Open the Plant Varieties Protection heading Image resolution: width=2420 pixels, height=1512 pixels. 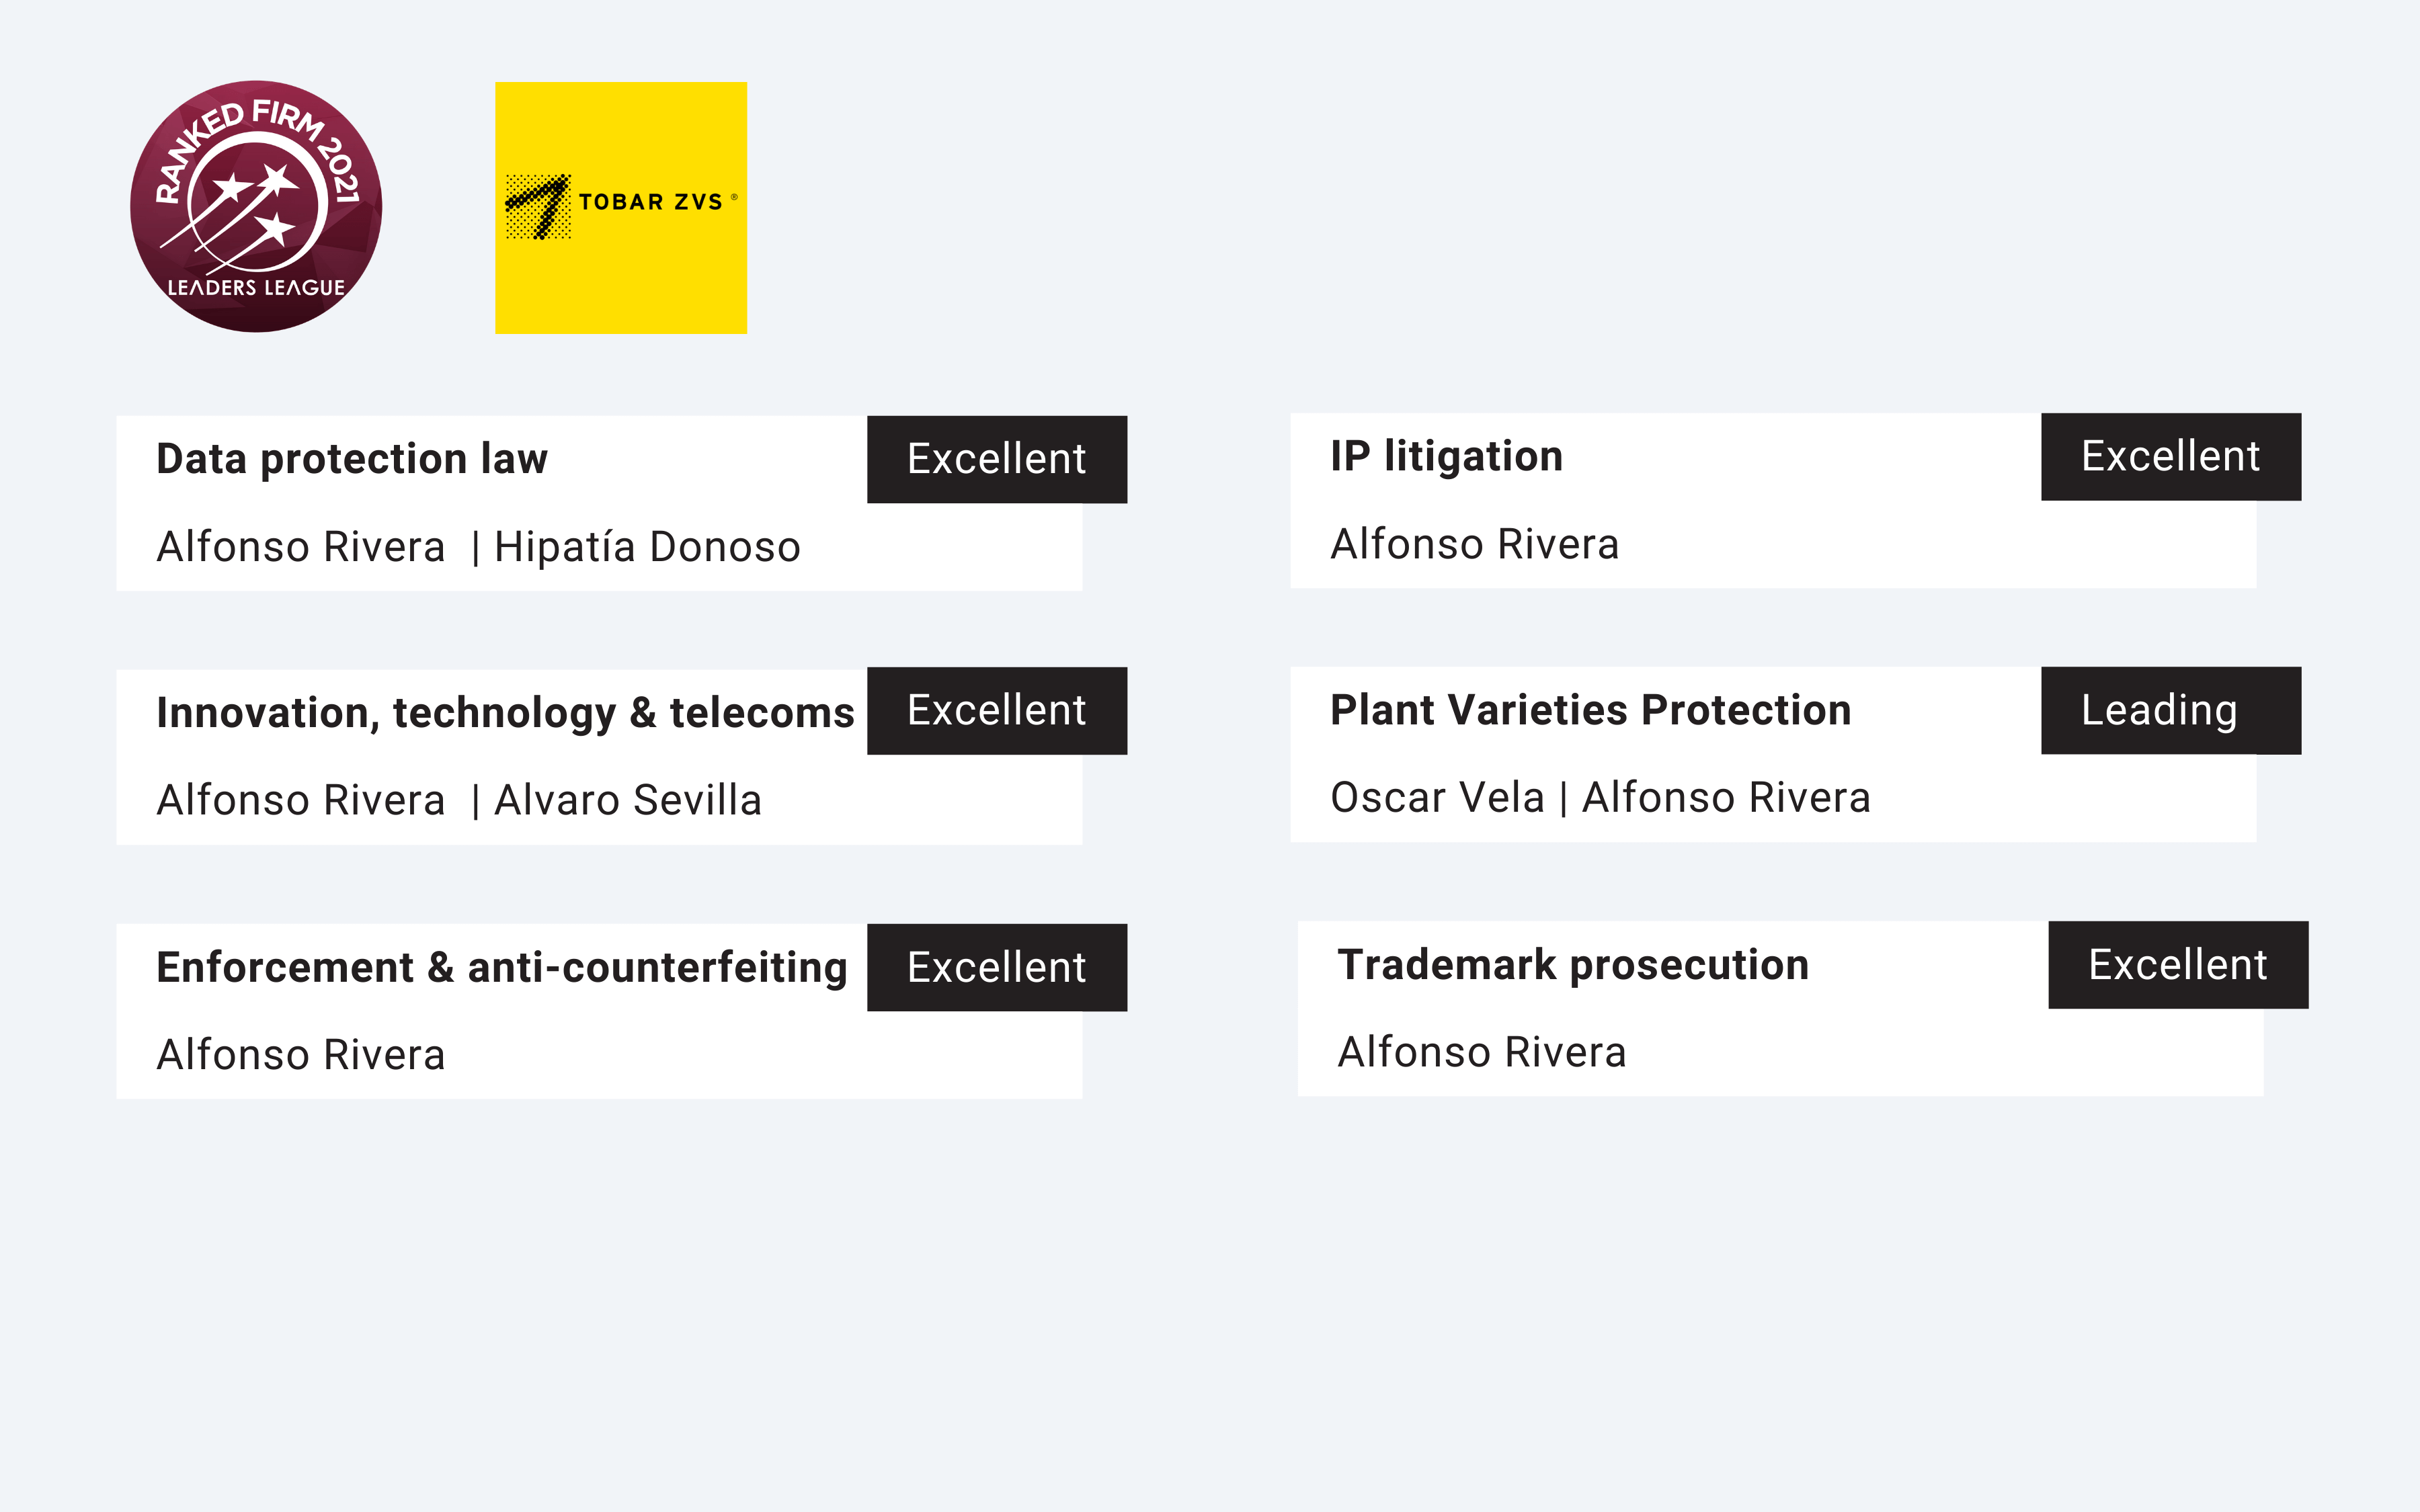[x=1590, y=710]
